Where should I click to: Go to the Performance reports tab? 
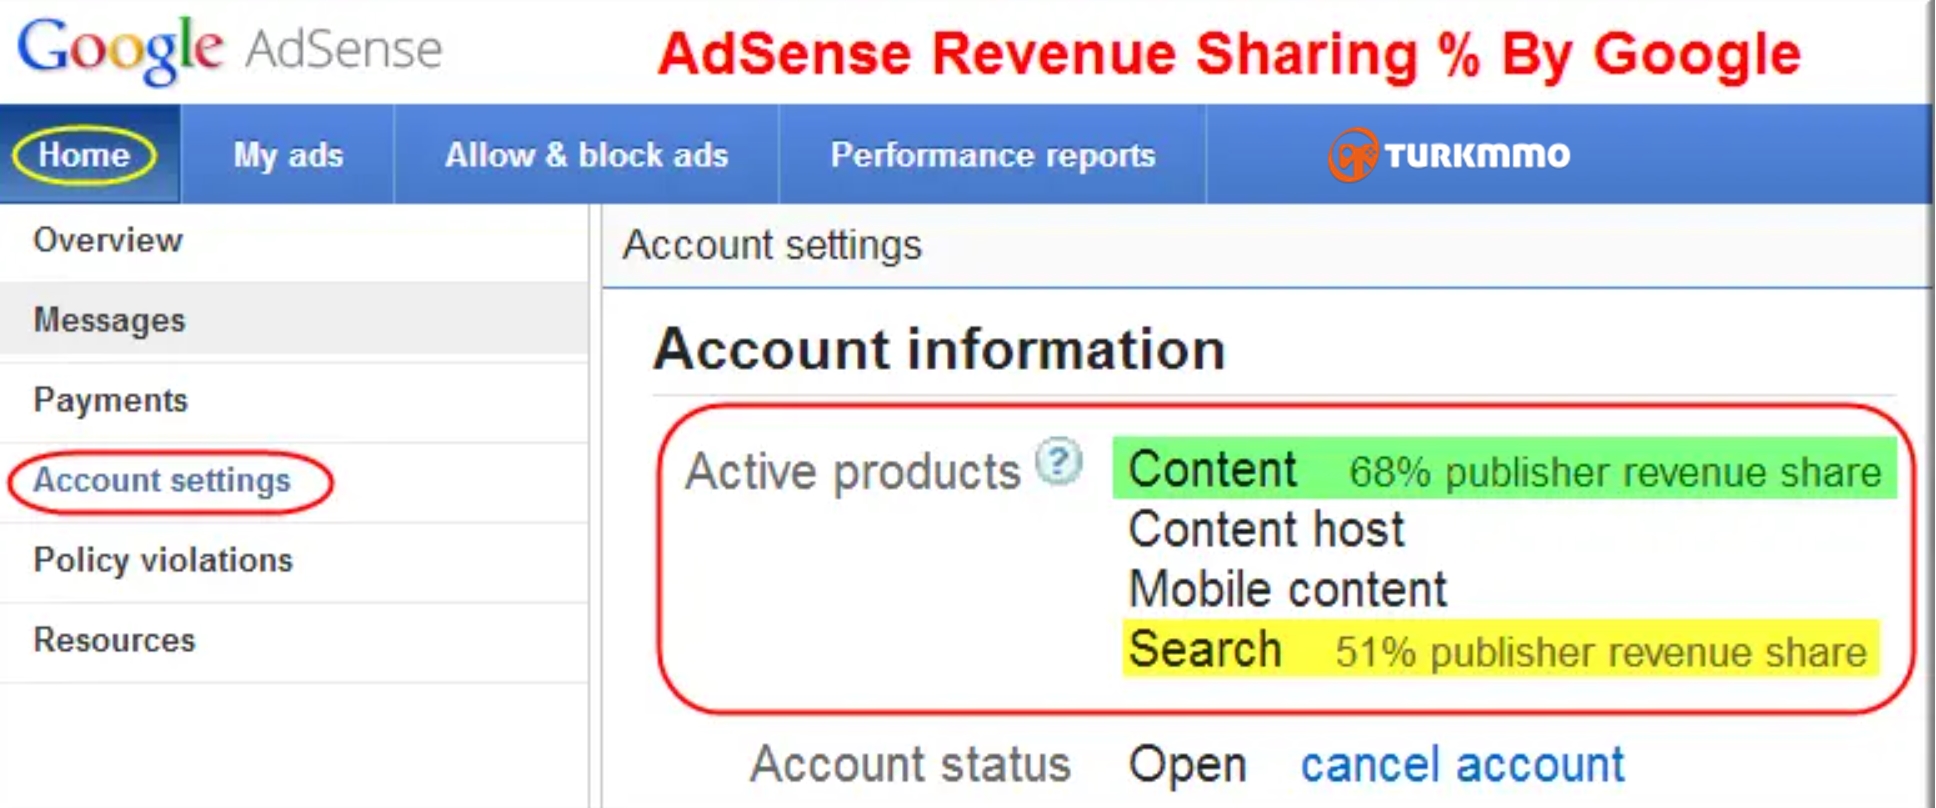(993, 155)
